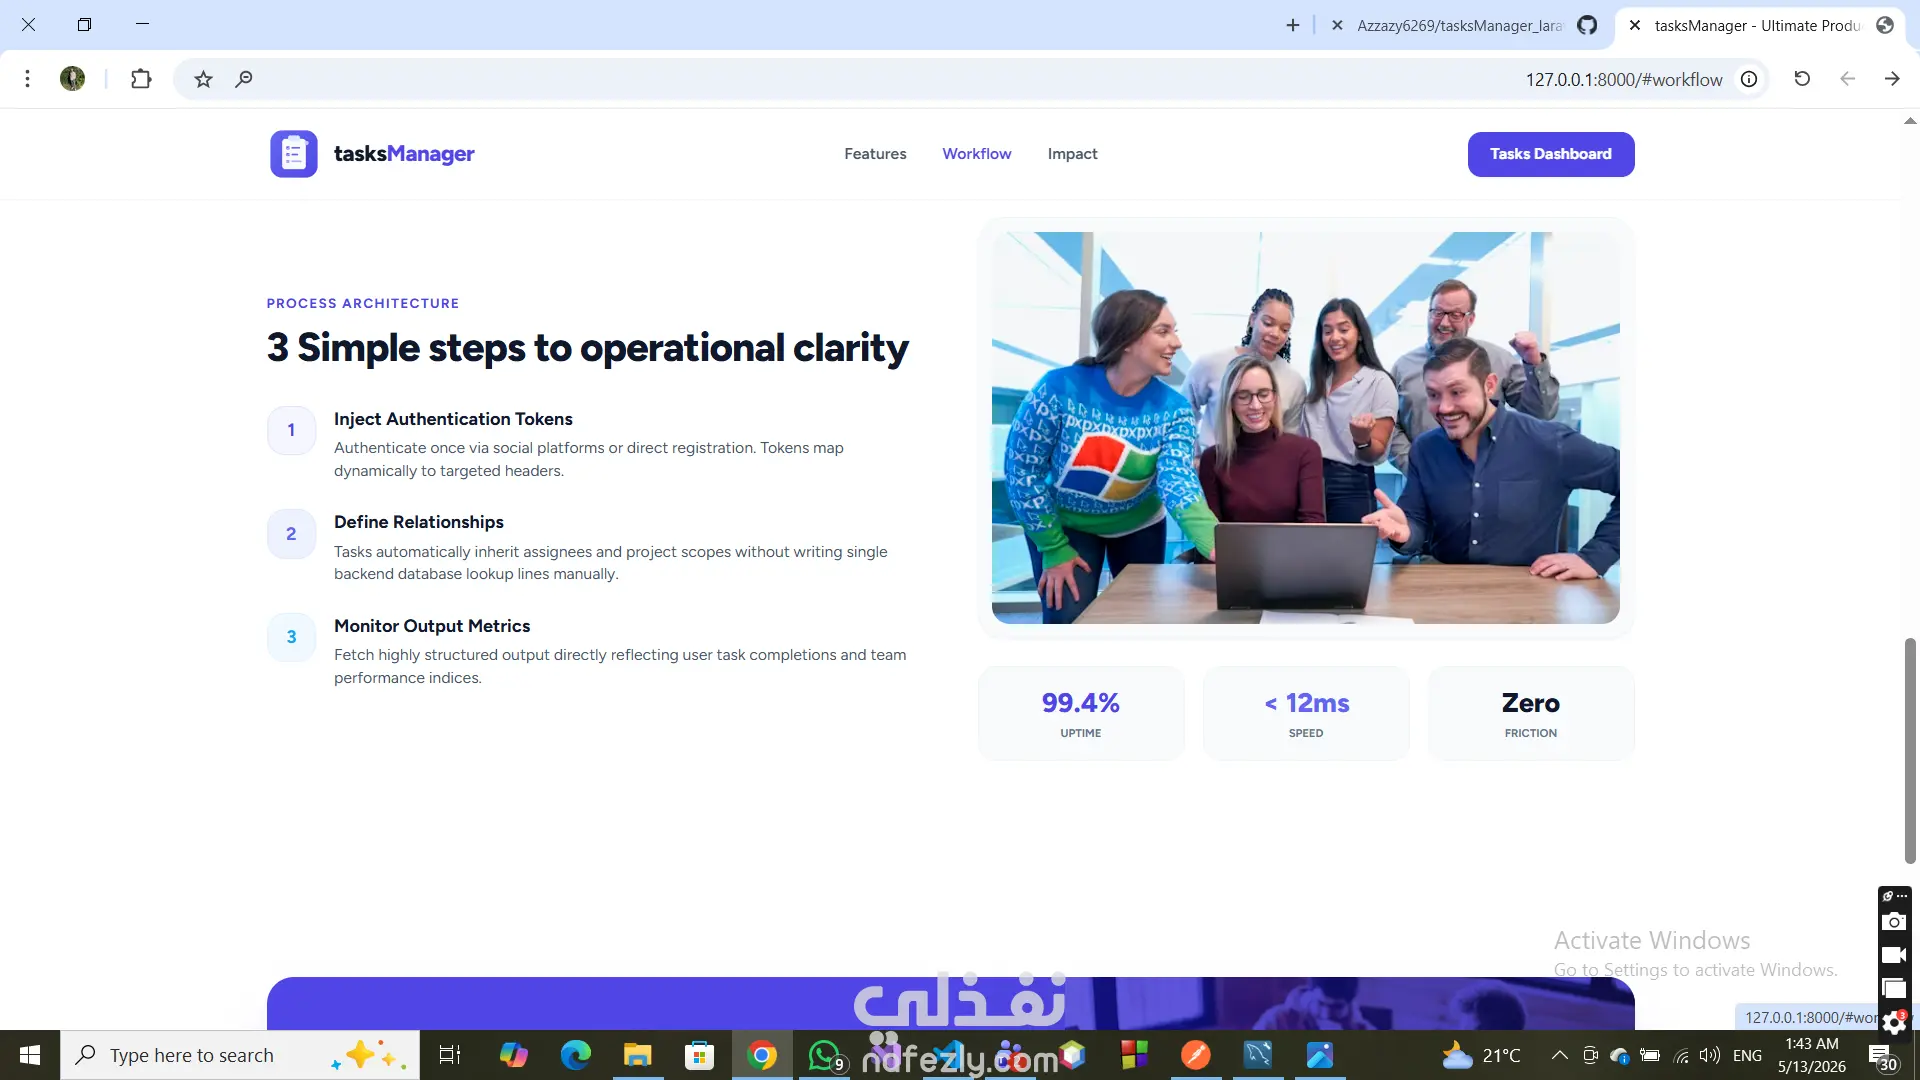View site information icon beside the URL
The width and height of the screenshot is (1920, 1080).
[1749, 79]
